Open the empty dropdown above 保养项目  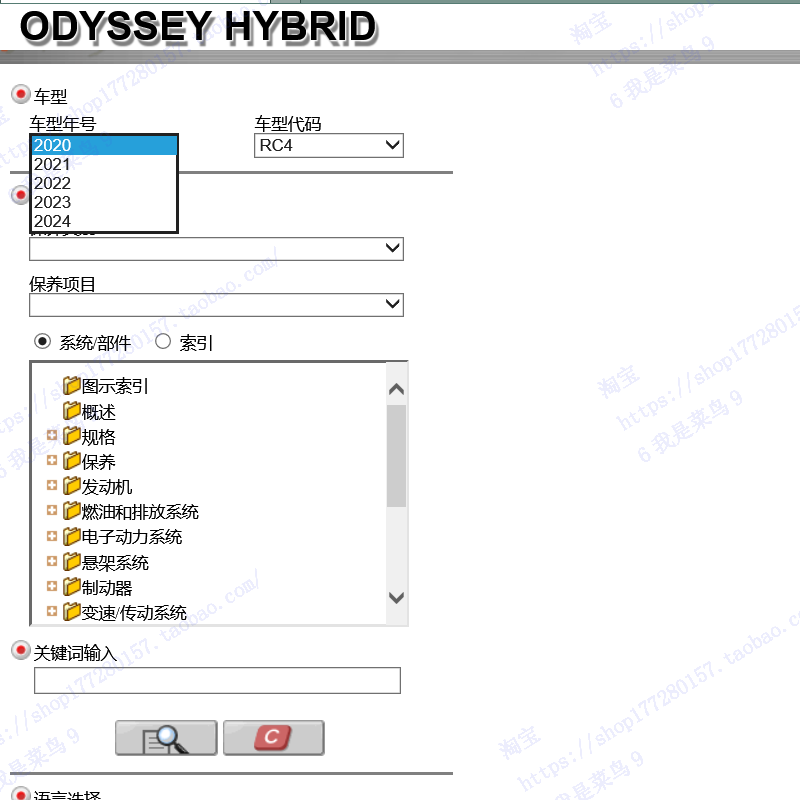[216, 248]
